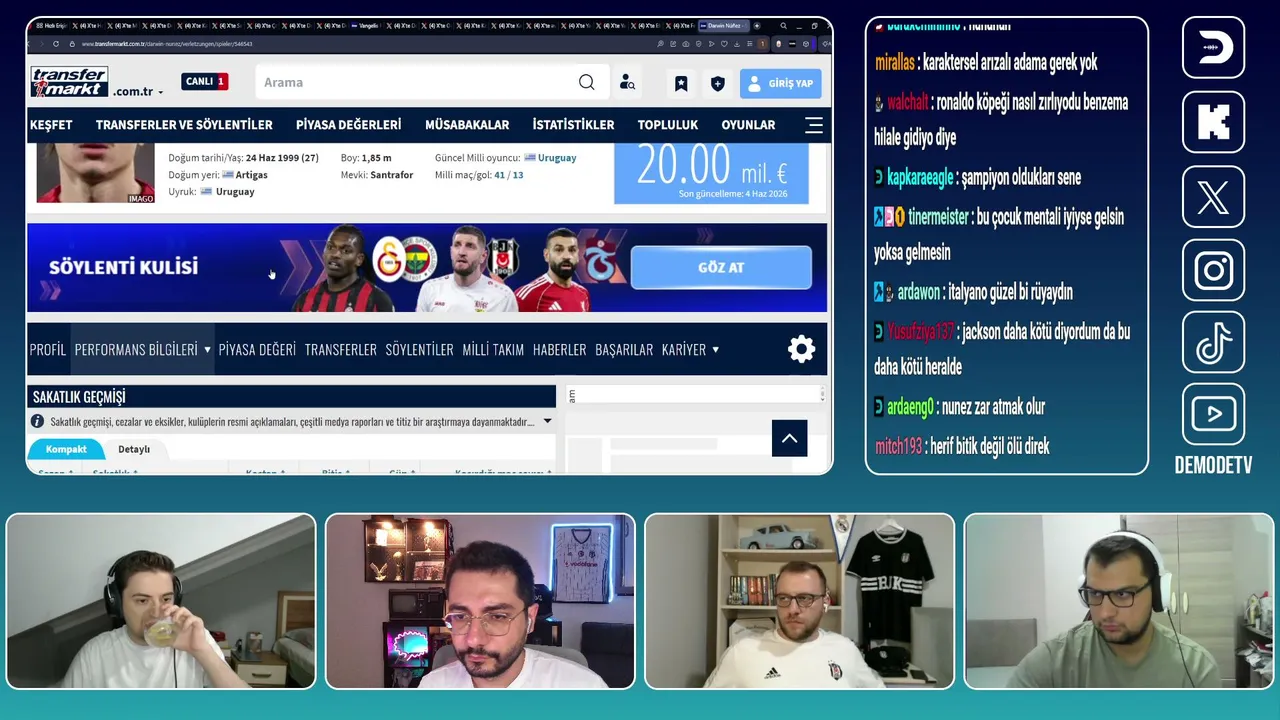Open the Piyasa Değerleri menu

click(x=349, y=125)
